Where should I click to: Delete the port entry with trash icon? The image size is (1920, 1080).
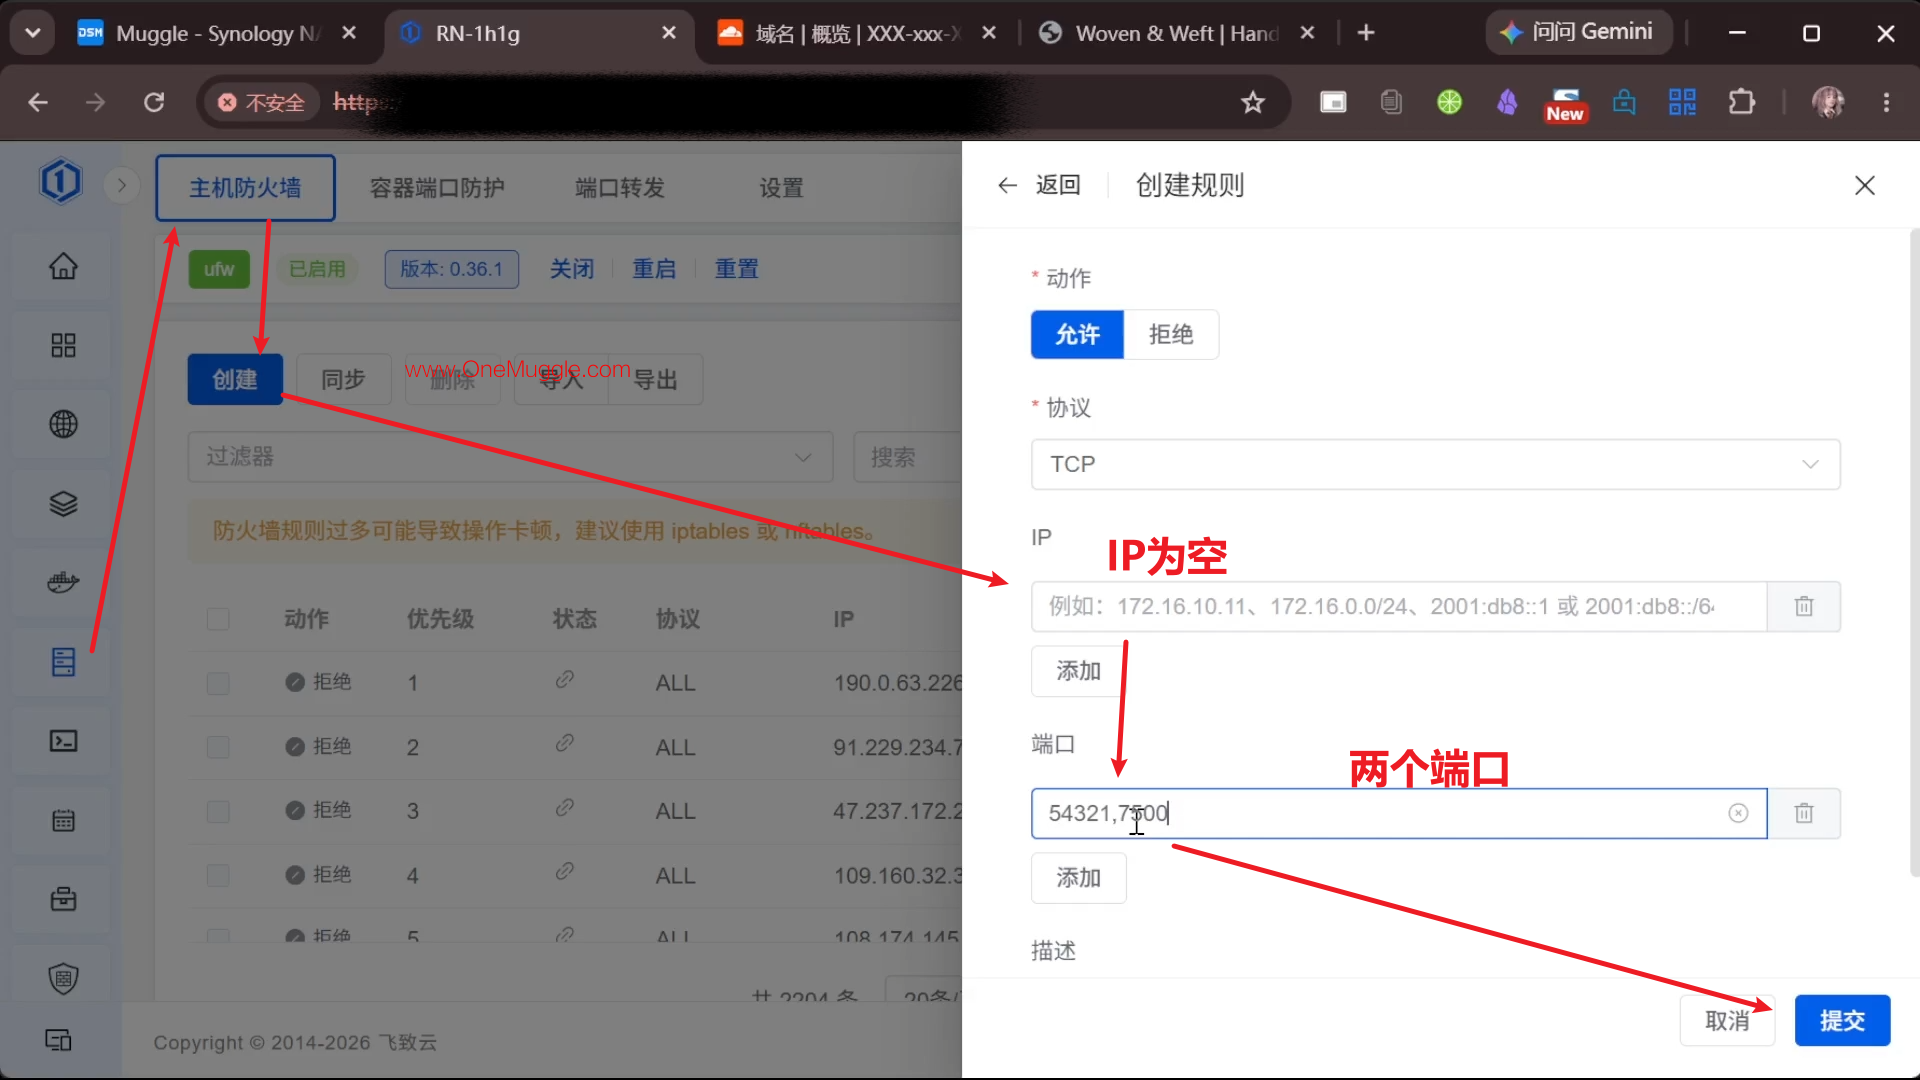coord(1804,813)
